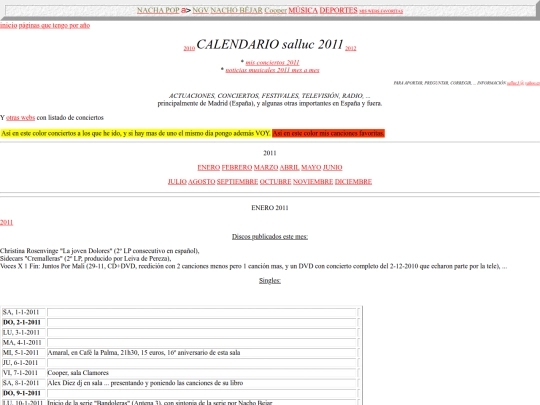Screen dimensions: 540x405
Task: Jump to OCTUBRE month section
Action: click(x=275, y=181)
